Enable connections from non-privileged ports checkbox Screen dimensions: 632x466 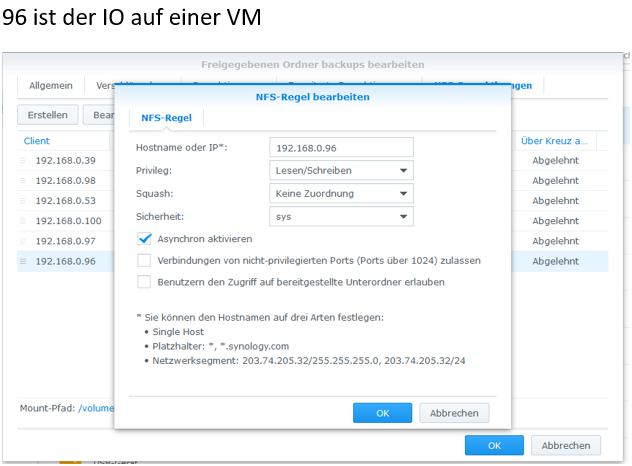[x=144, y=260]
